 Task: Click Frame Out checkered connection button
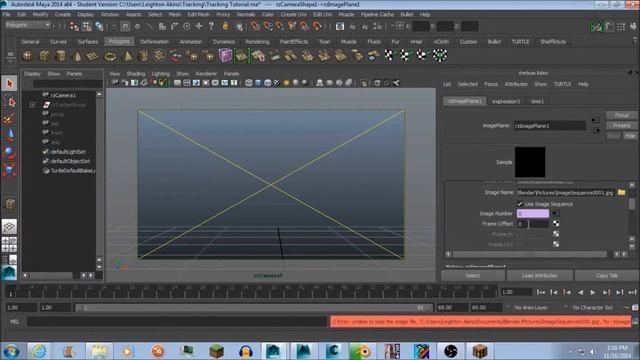tap(556, 244)
